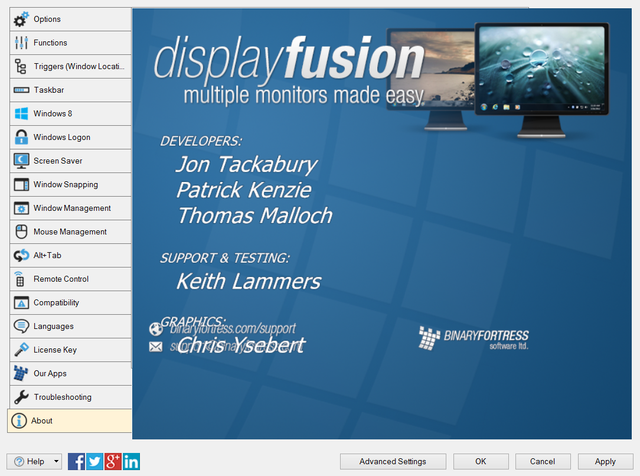Go to Window Snapping tab label
The height and width of the screenshot is (476, 640).
pyautogui.click(x=66, y=185)
